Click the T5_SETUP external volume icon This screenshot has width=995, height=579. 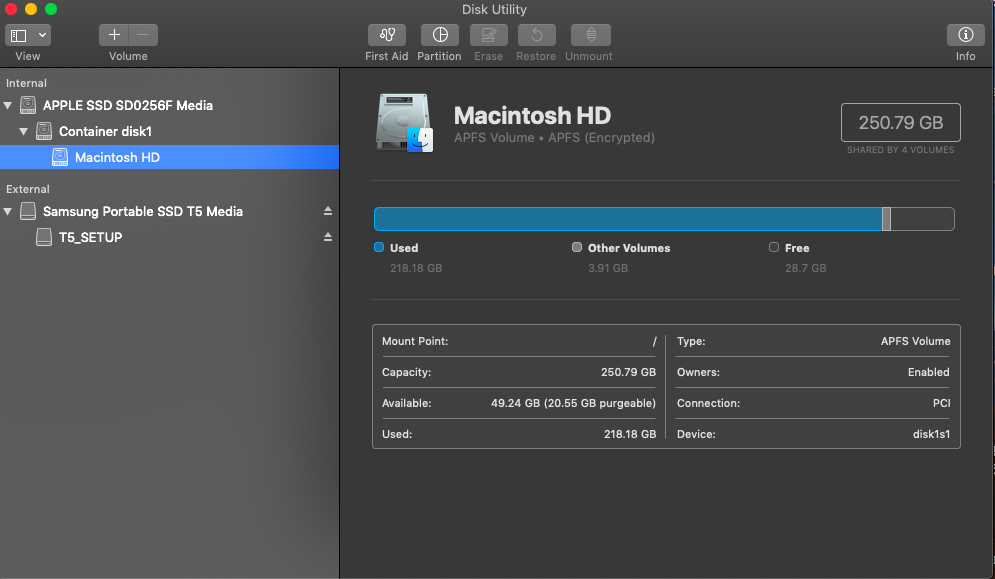44,237
